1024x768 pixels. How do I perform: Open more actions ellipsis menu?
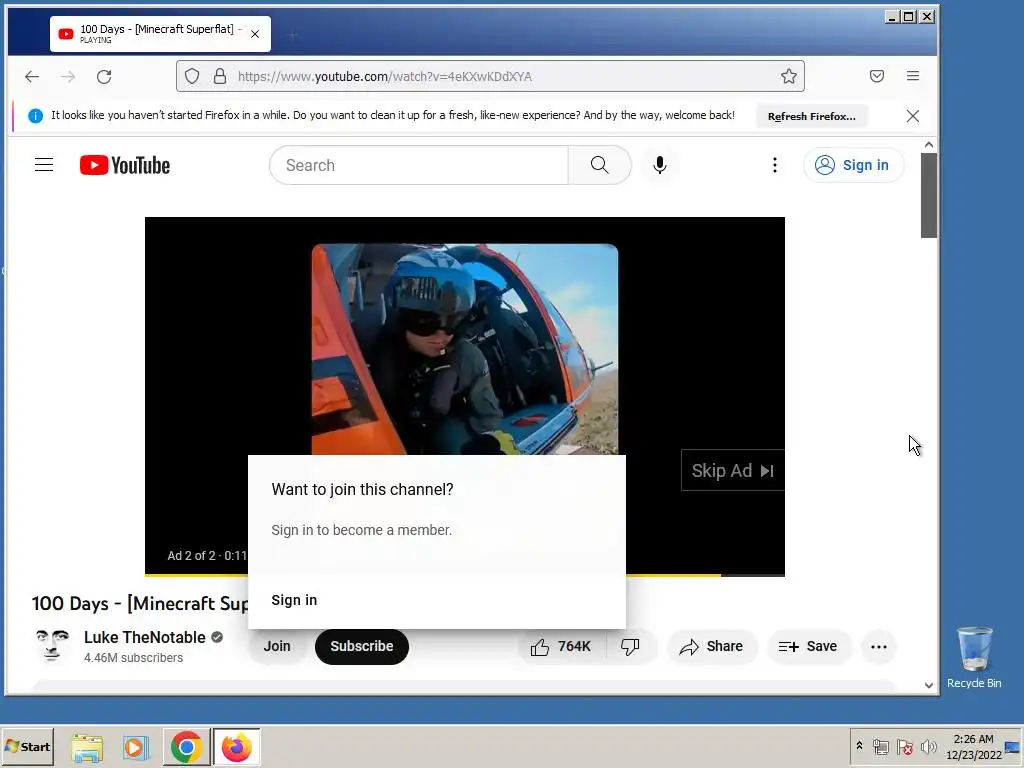pos(879,647)
